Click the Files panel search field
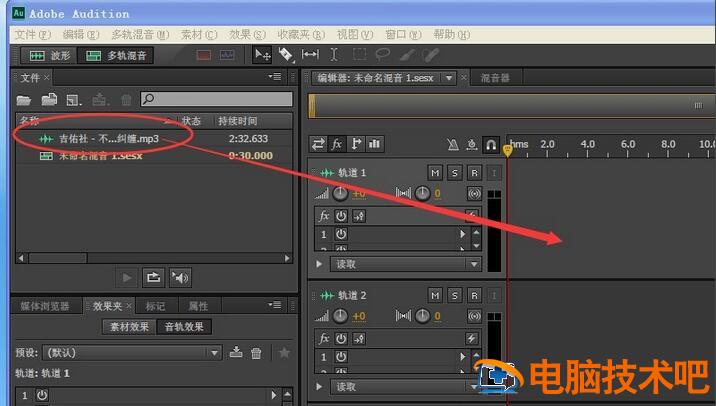The image size is (716, 406). [x=216, y=99]
